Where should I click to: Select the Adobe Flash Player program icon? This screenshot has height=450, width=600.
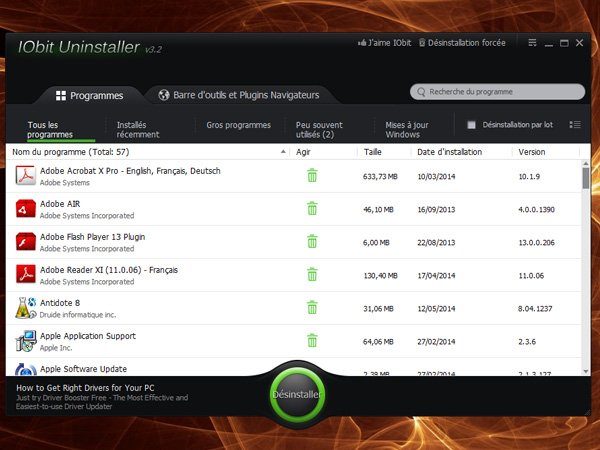pos(26,241)
